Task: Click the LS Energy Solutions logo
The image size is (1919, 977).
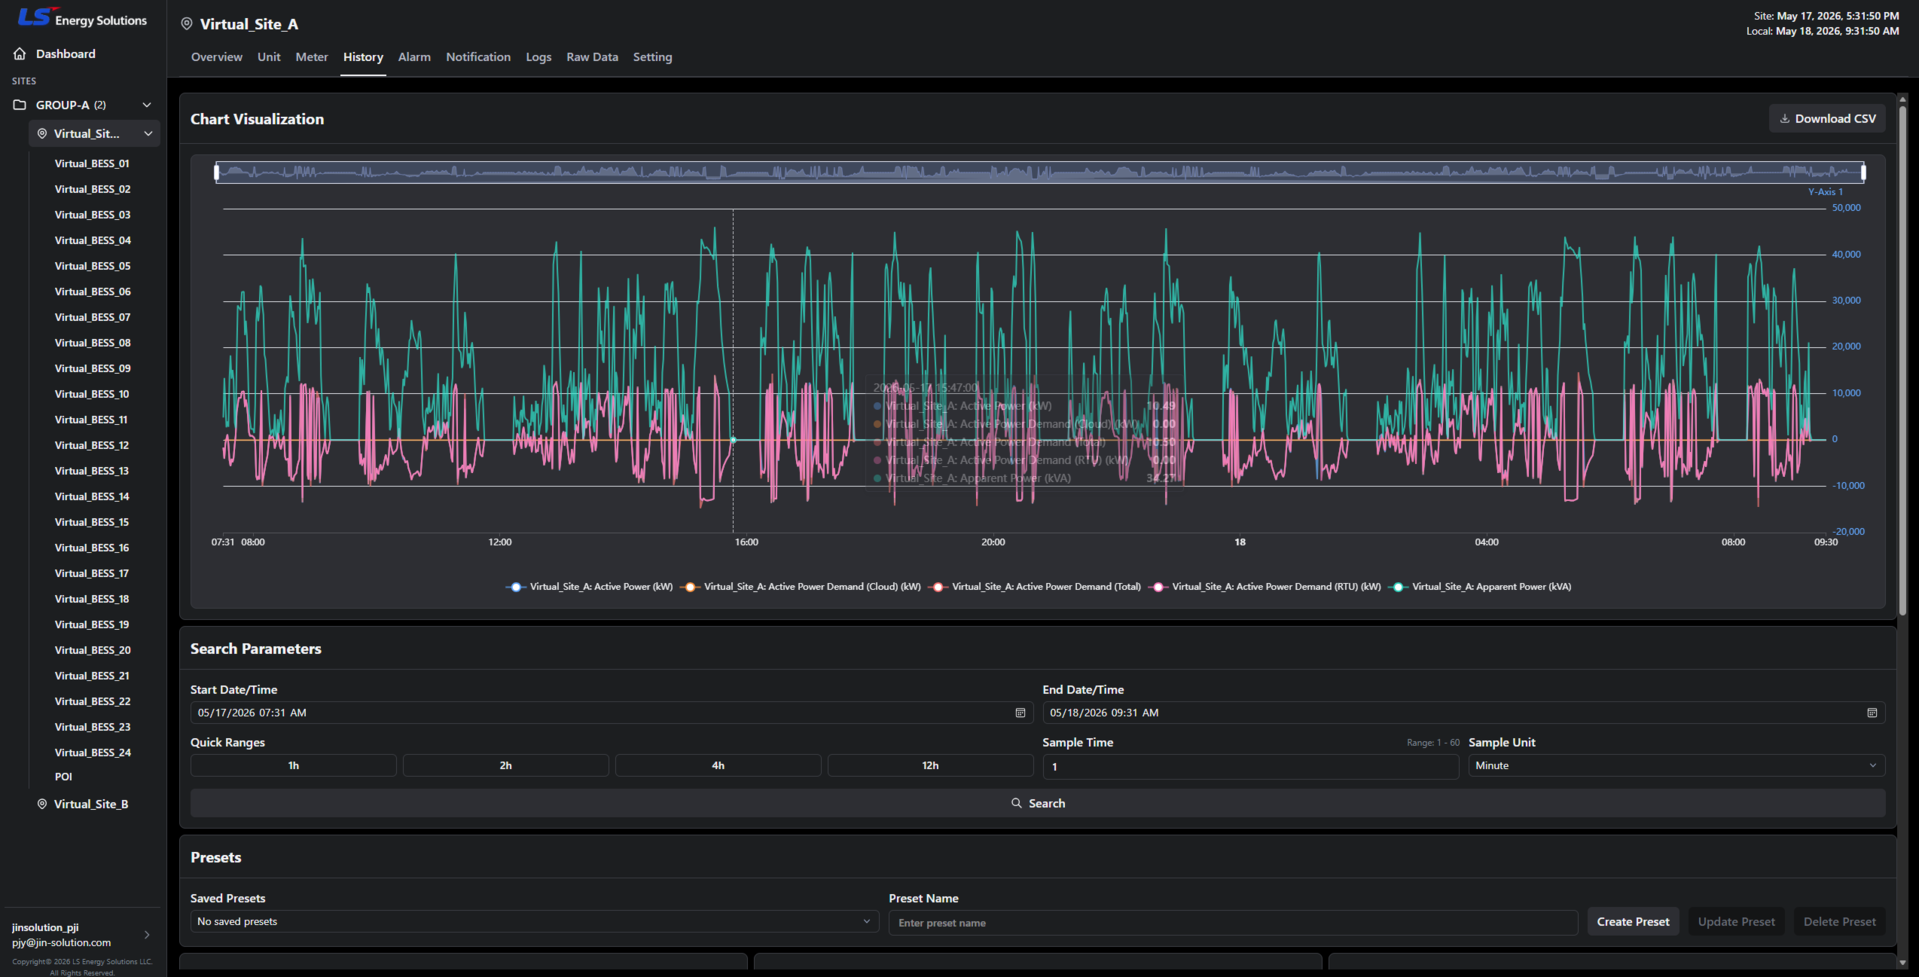Action: 82,18
